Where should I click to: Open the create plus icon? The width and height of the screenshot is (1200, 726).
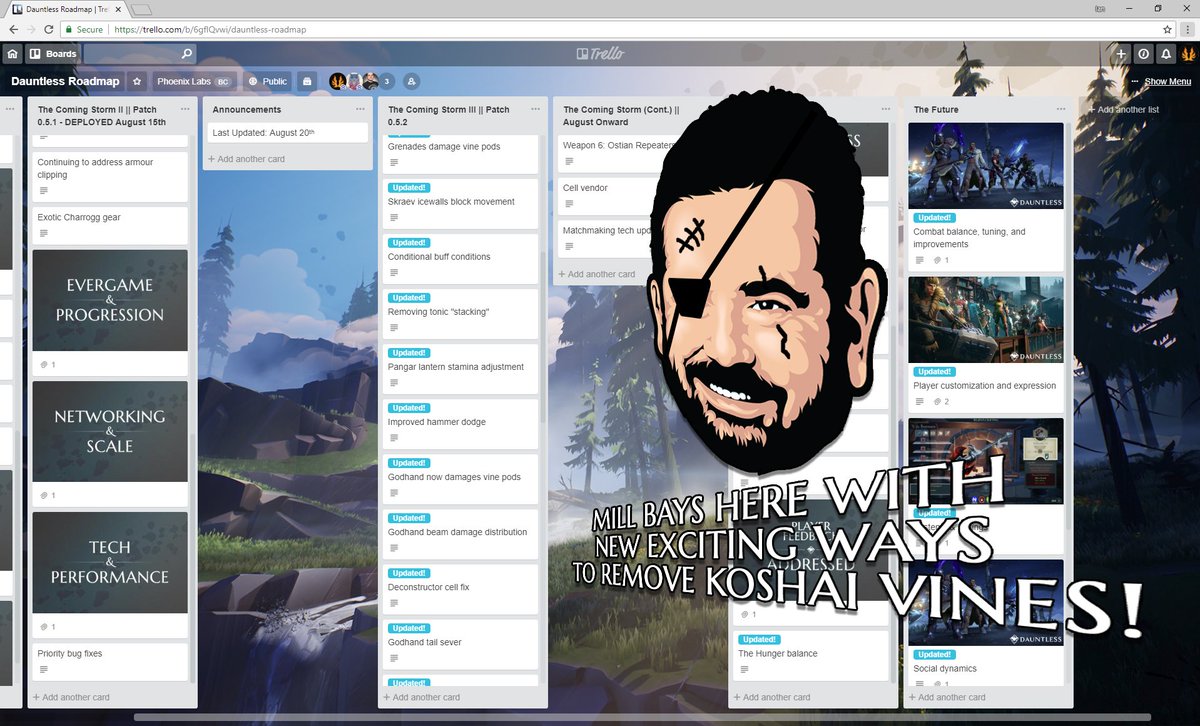pos(1121,54)
